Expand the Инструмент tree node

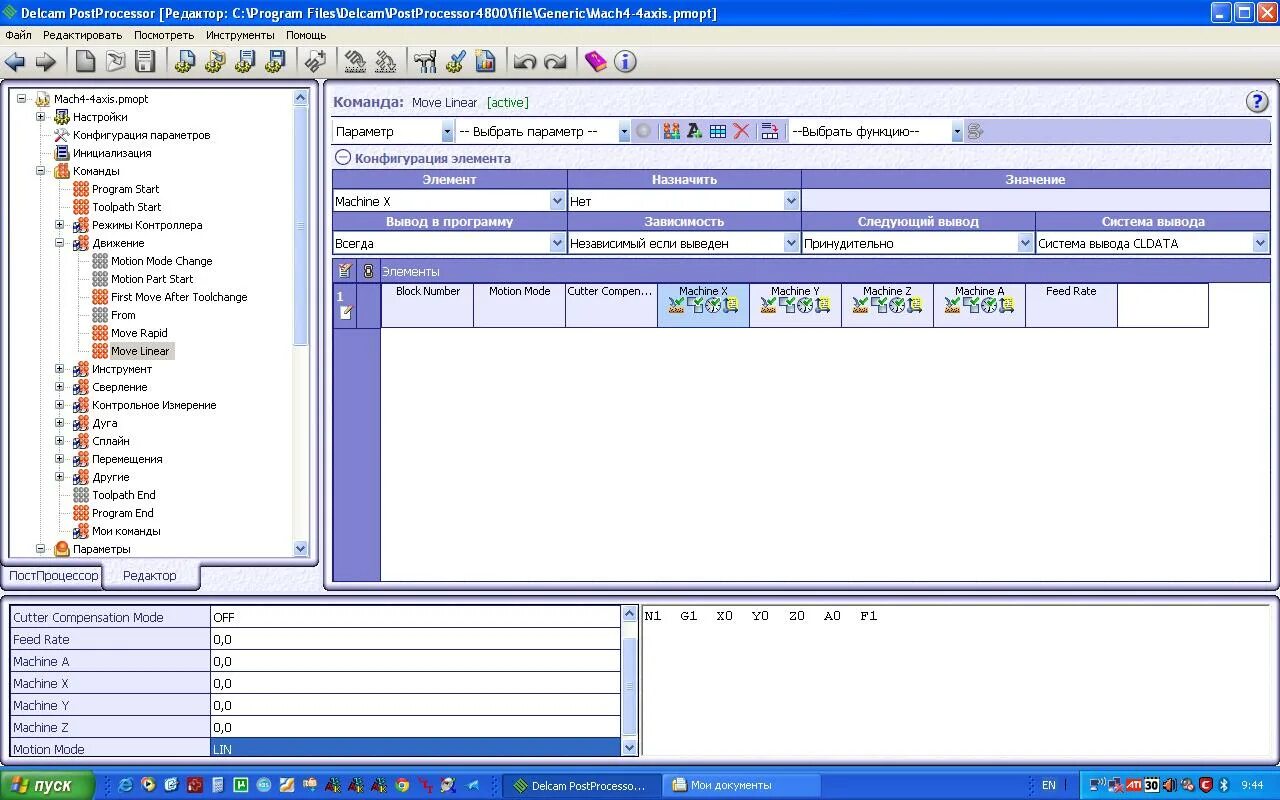coord(60,369)
